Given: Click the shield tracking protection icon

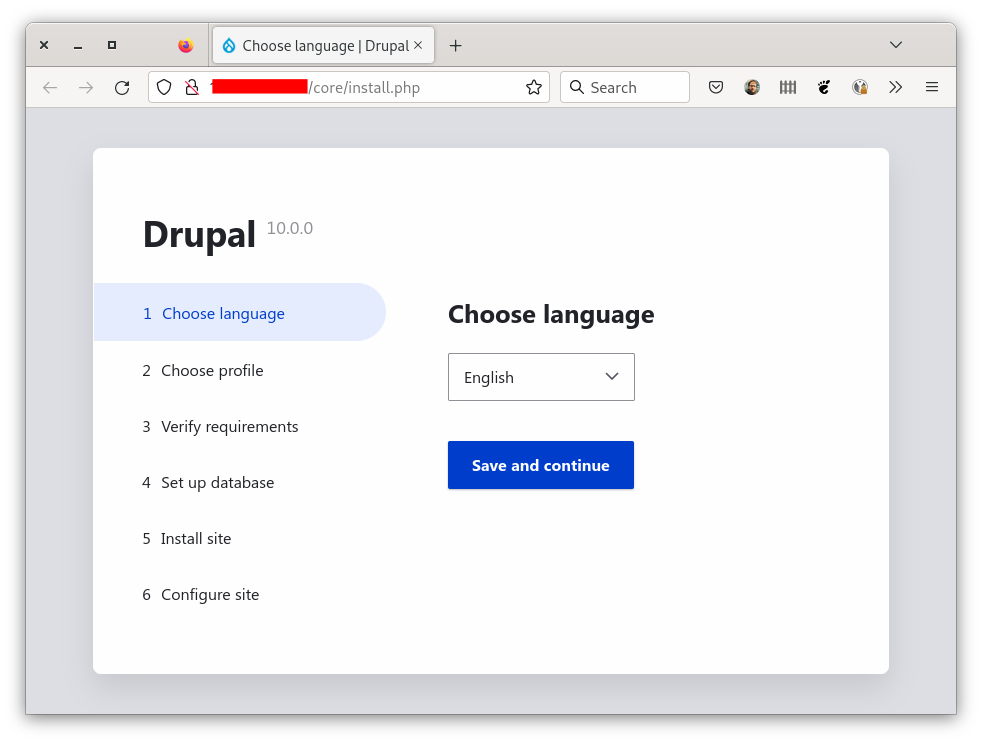Looking at the screenshot, I should tap(163, 87).
